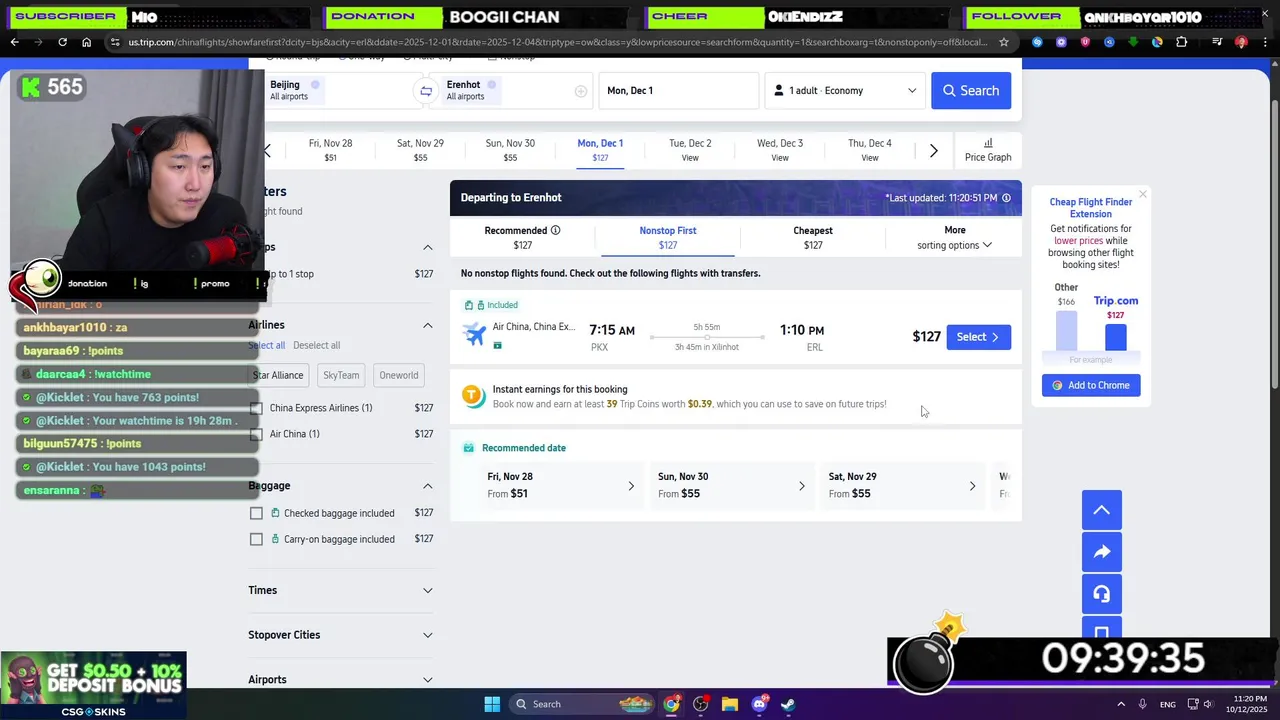Check the Air China filter

coord(257,434)
